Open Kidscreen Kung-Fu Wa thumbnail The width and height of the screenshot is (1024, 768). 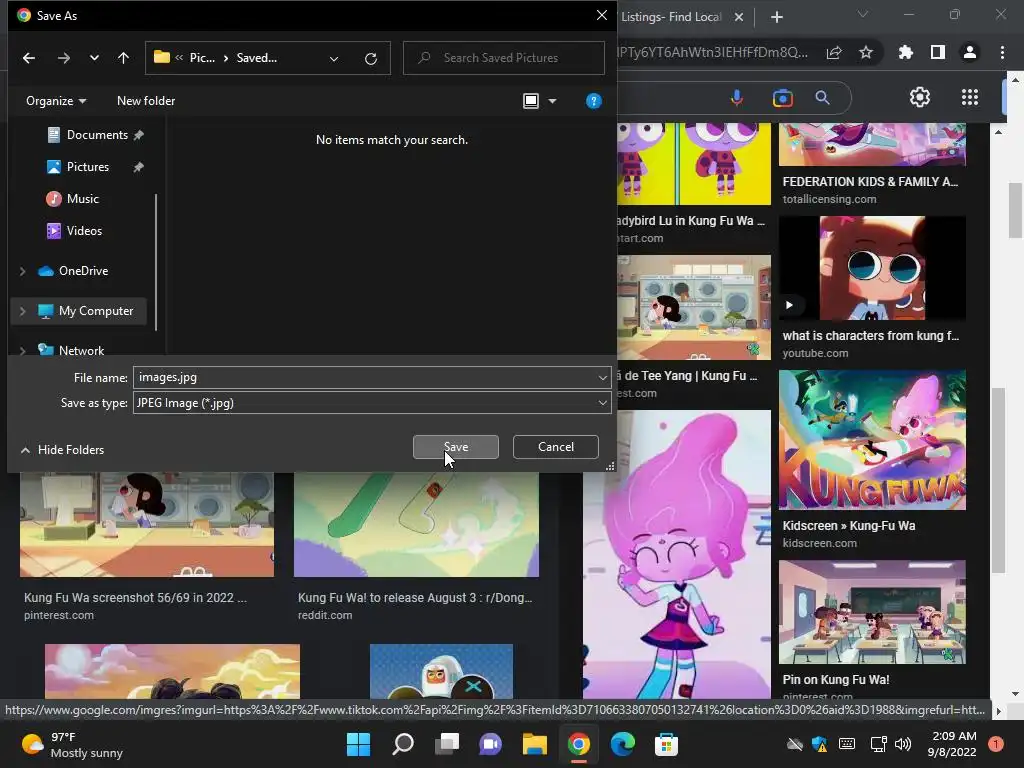(x=872, y=440)
